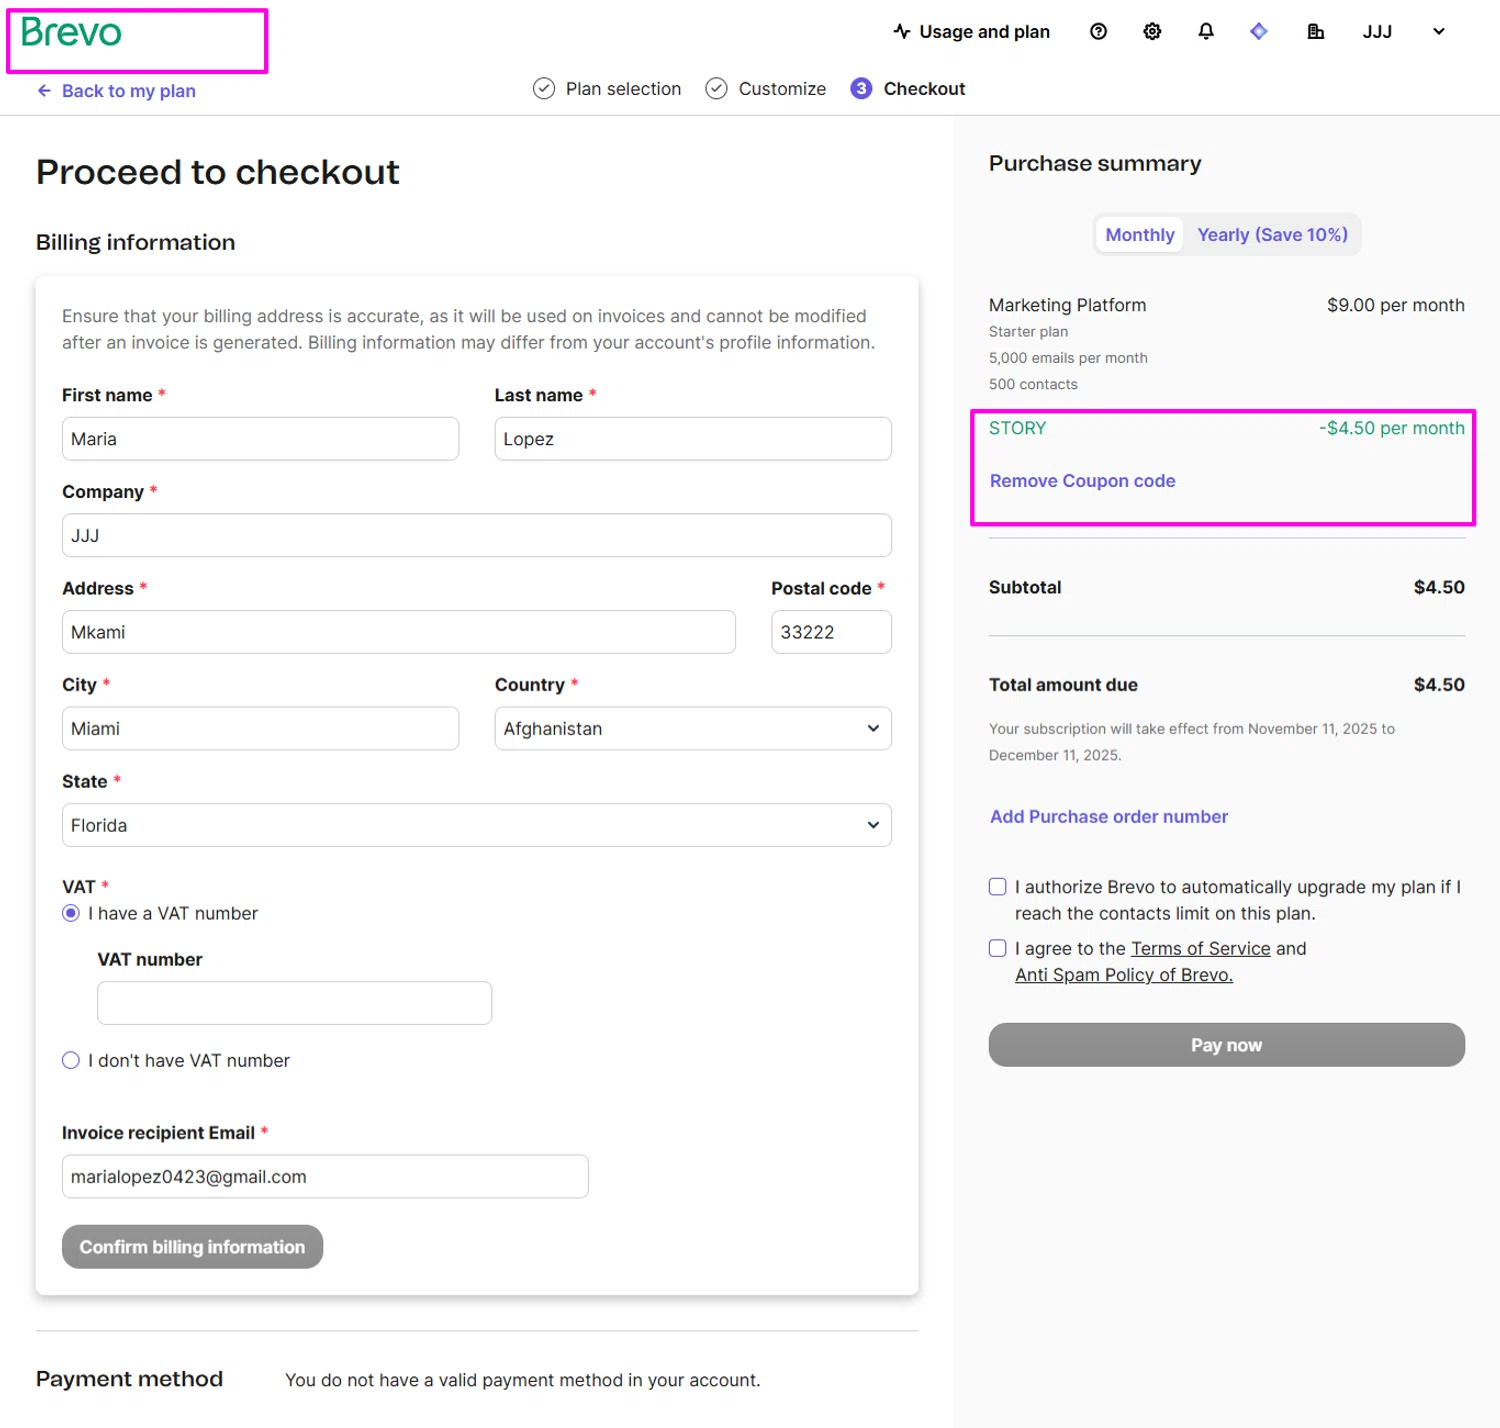Open the Terms of Service link
Image resolution: width=1500 pixels, height=1428 pixels.
1200,948
